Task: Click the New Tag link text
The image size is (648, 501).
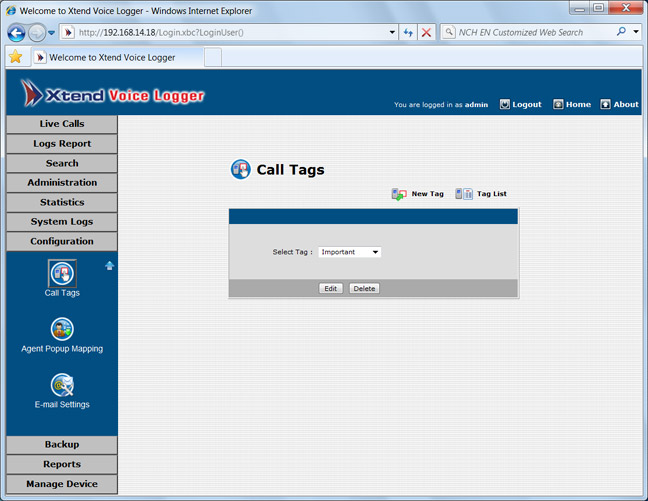Action: coord(427,194)
